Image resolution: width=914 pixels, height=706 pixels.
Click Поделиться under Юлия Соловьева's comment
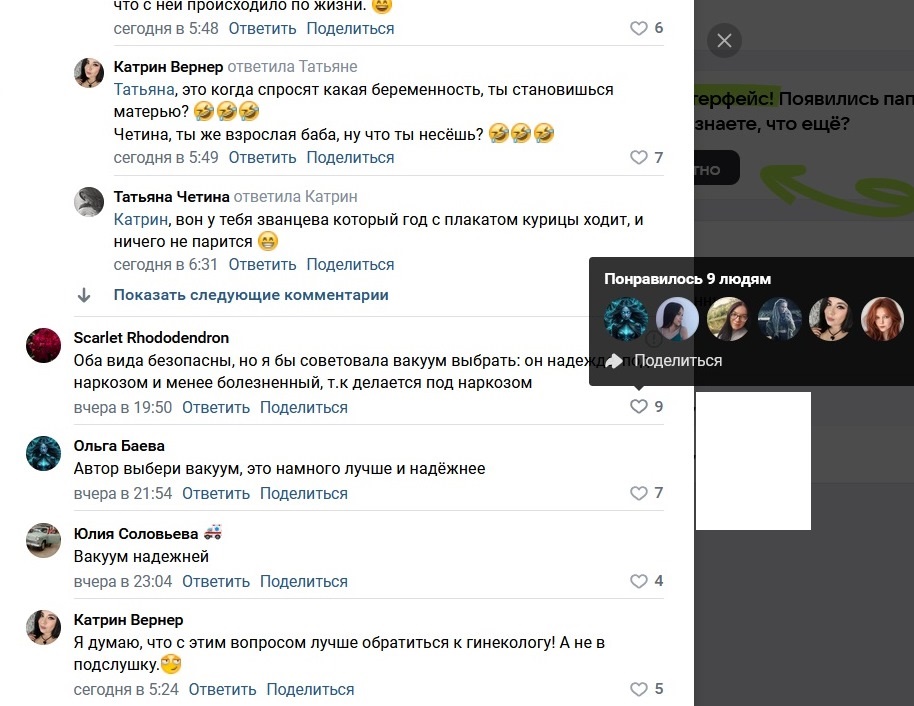pos(304,581)
